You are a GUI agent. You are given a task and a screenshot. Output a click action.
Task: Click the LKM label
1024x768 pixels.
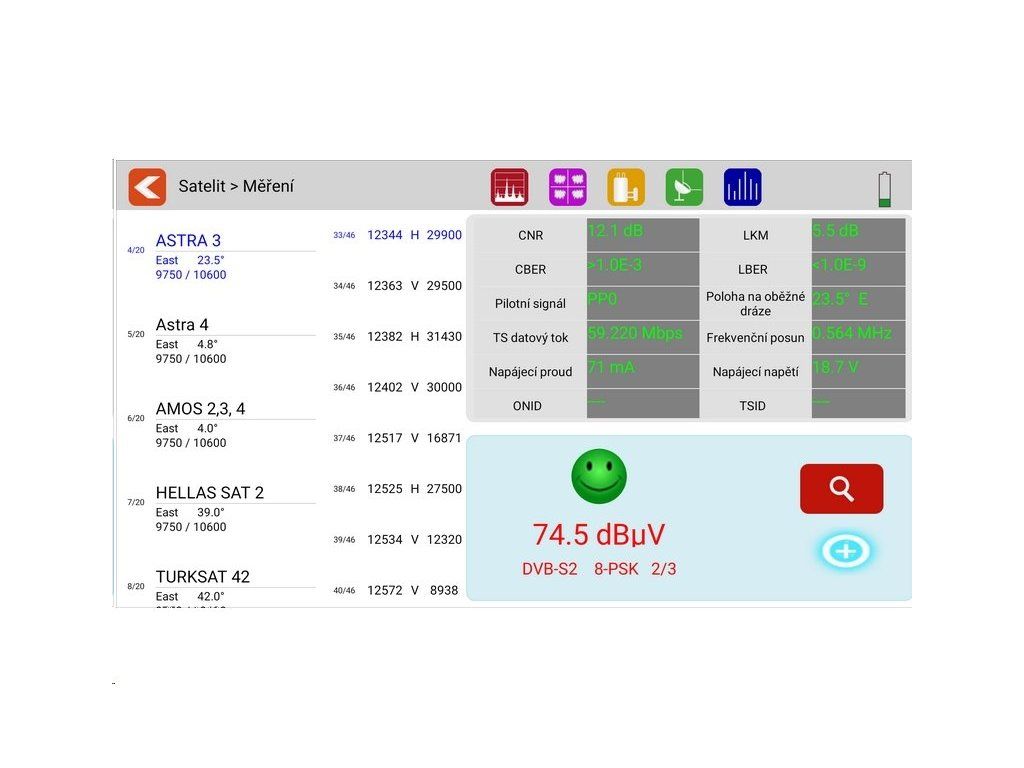pos(756,235)
